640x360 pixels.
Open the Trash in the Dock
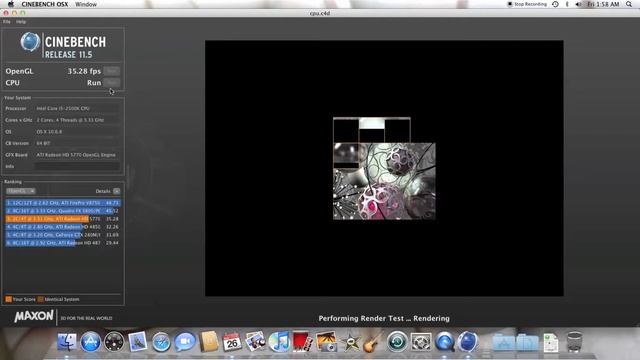point(574,342)
